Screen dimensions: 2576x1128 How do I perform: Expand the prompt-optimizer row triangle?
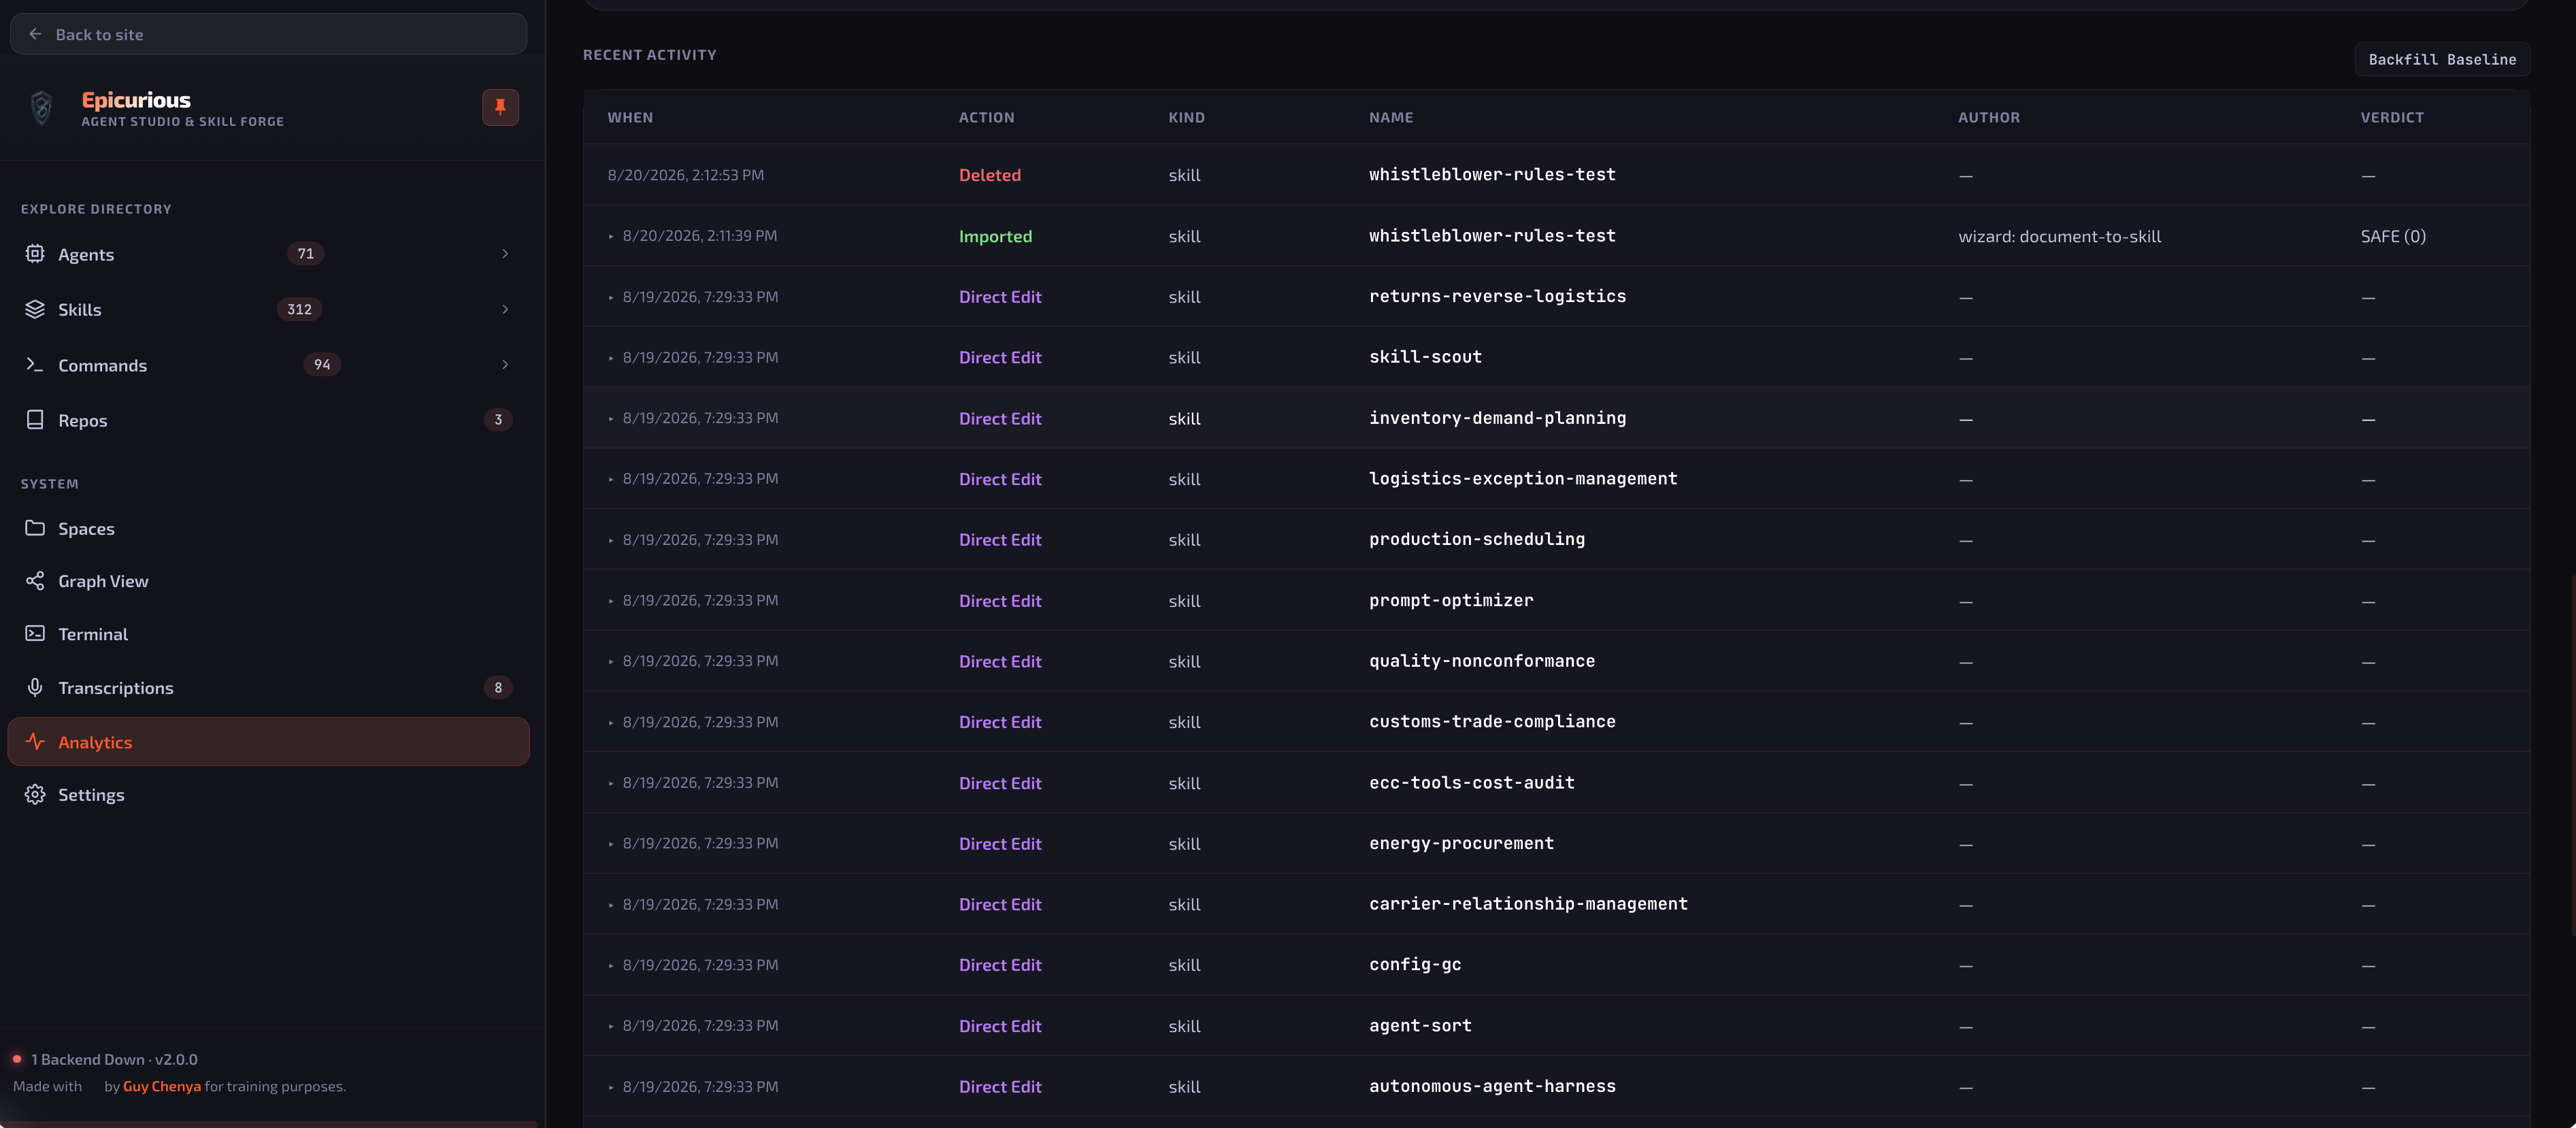tap(611, 601)
